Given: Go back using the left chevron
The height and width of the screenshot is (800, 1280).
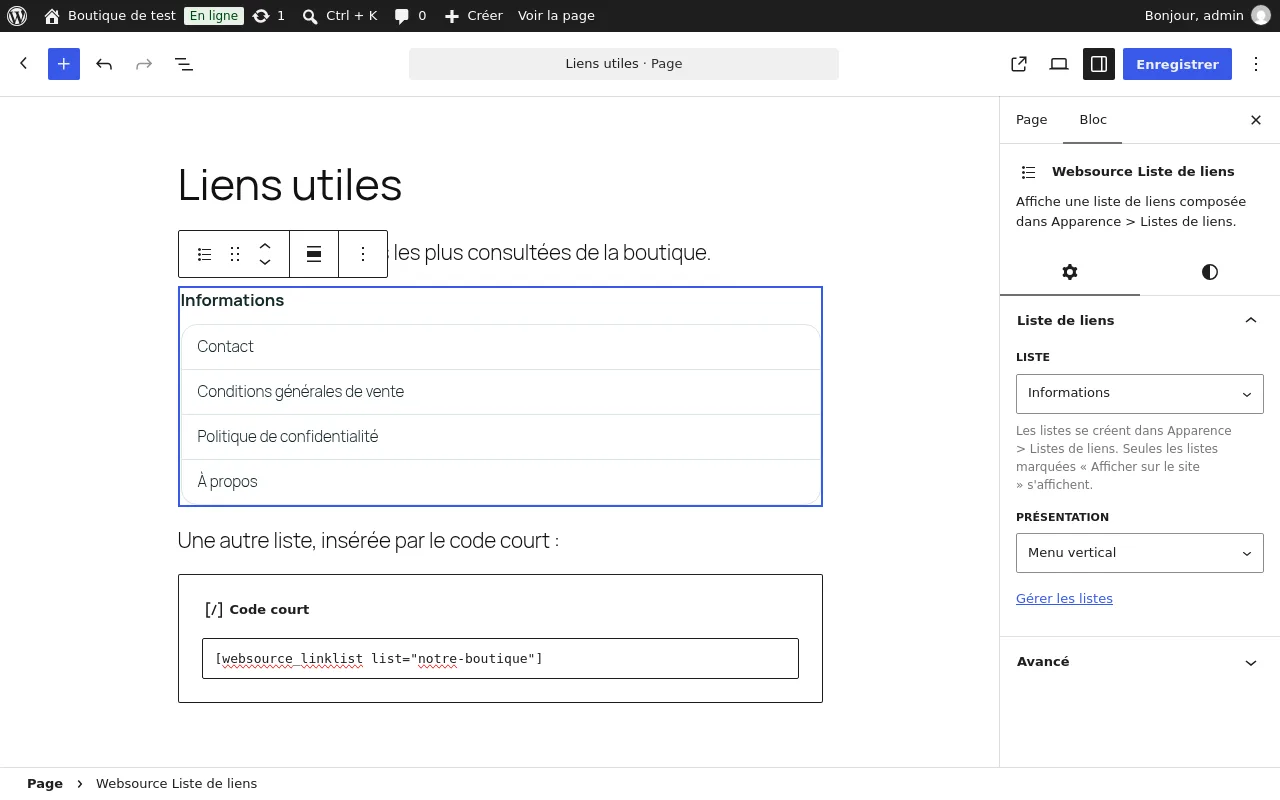Looking at the screenshot, I should (24, 64).
